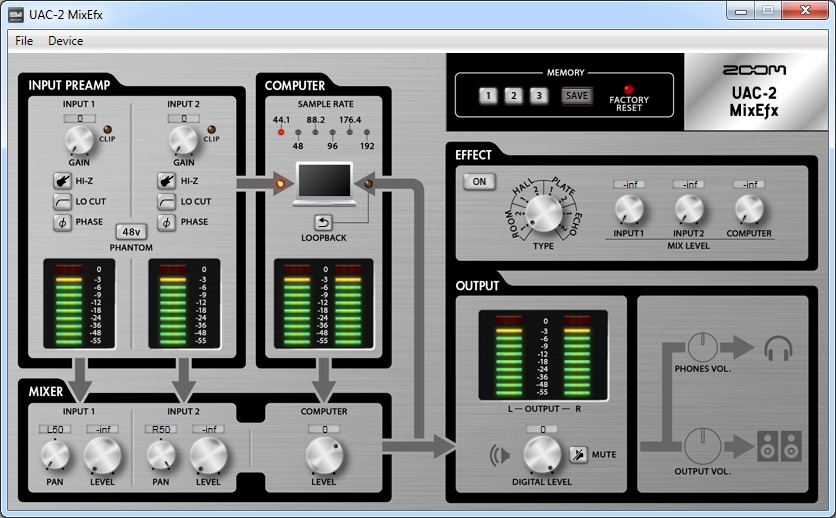Screen dimensions: 836x518
Task: Click the Factory Reset red LED
Action: (x=629, y=89)
